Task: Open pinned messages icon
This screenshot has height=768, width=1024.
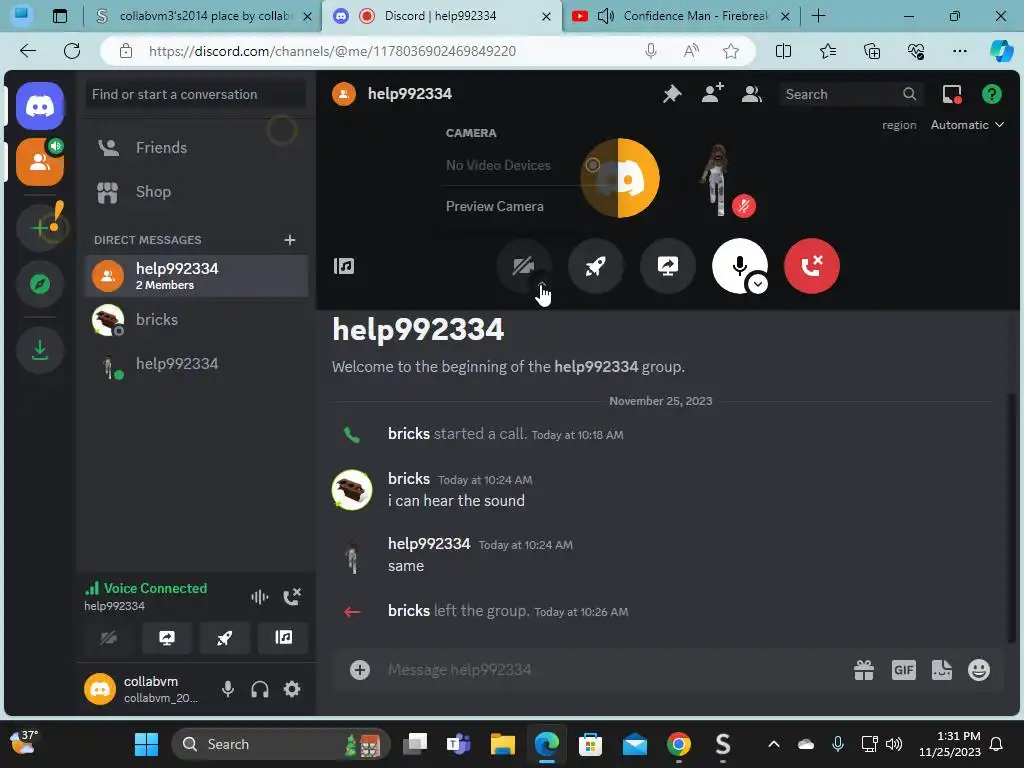Action: 672,94
